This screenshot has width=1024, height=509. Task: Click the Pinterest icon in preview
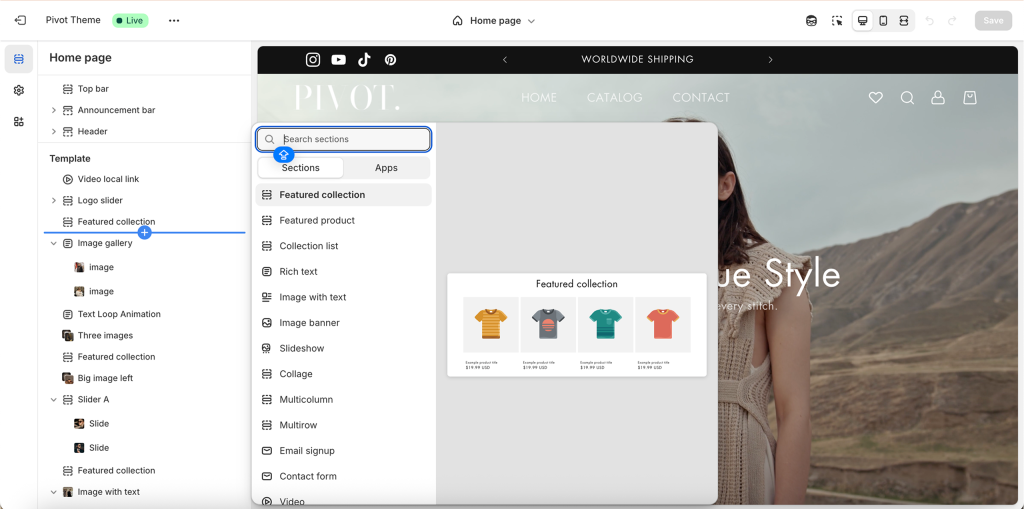tap(391, 60)
